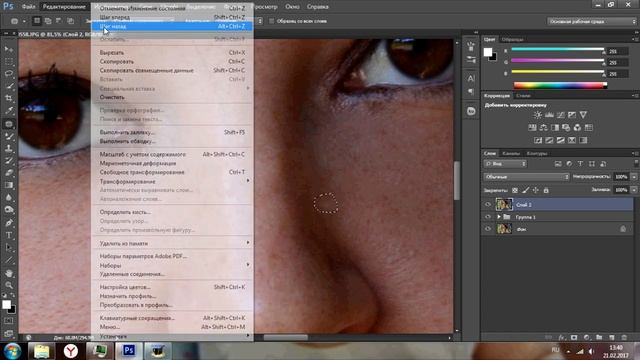
Task: Toggle lock layer position
Action: tap(536, 190)
